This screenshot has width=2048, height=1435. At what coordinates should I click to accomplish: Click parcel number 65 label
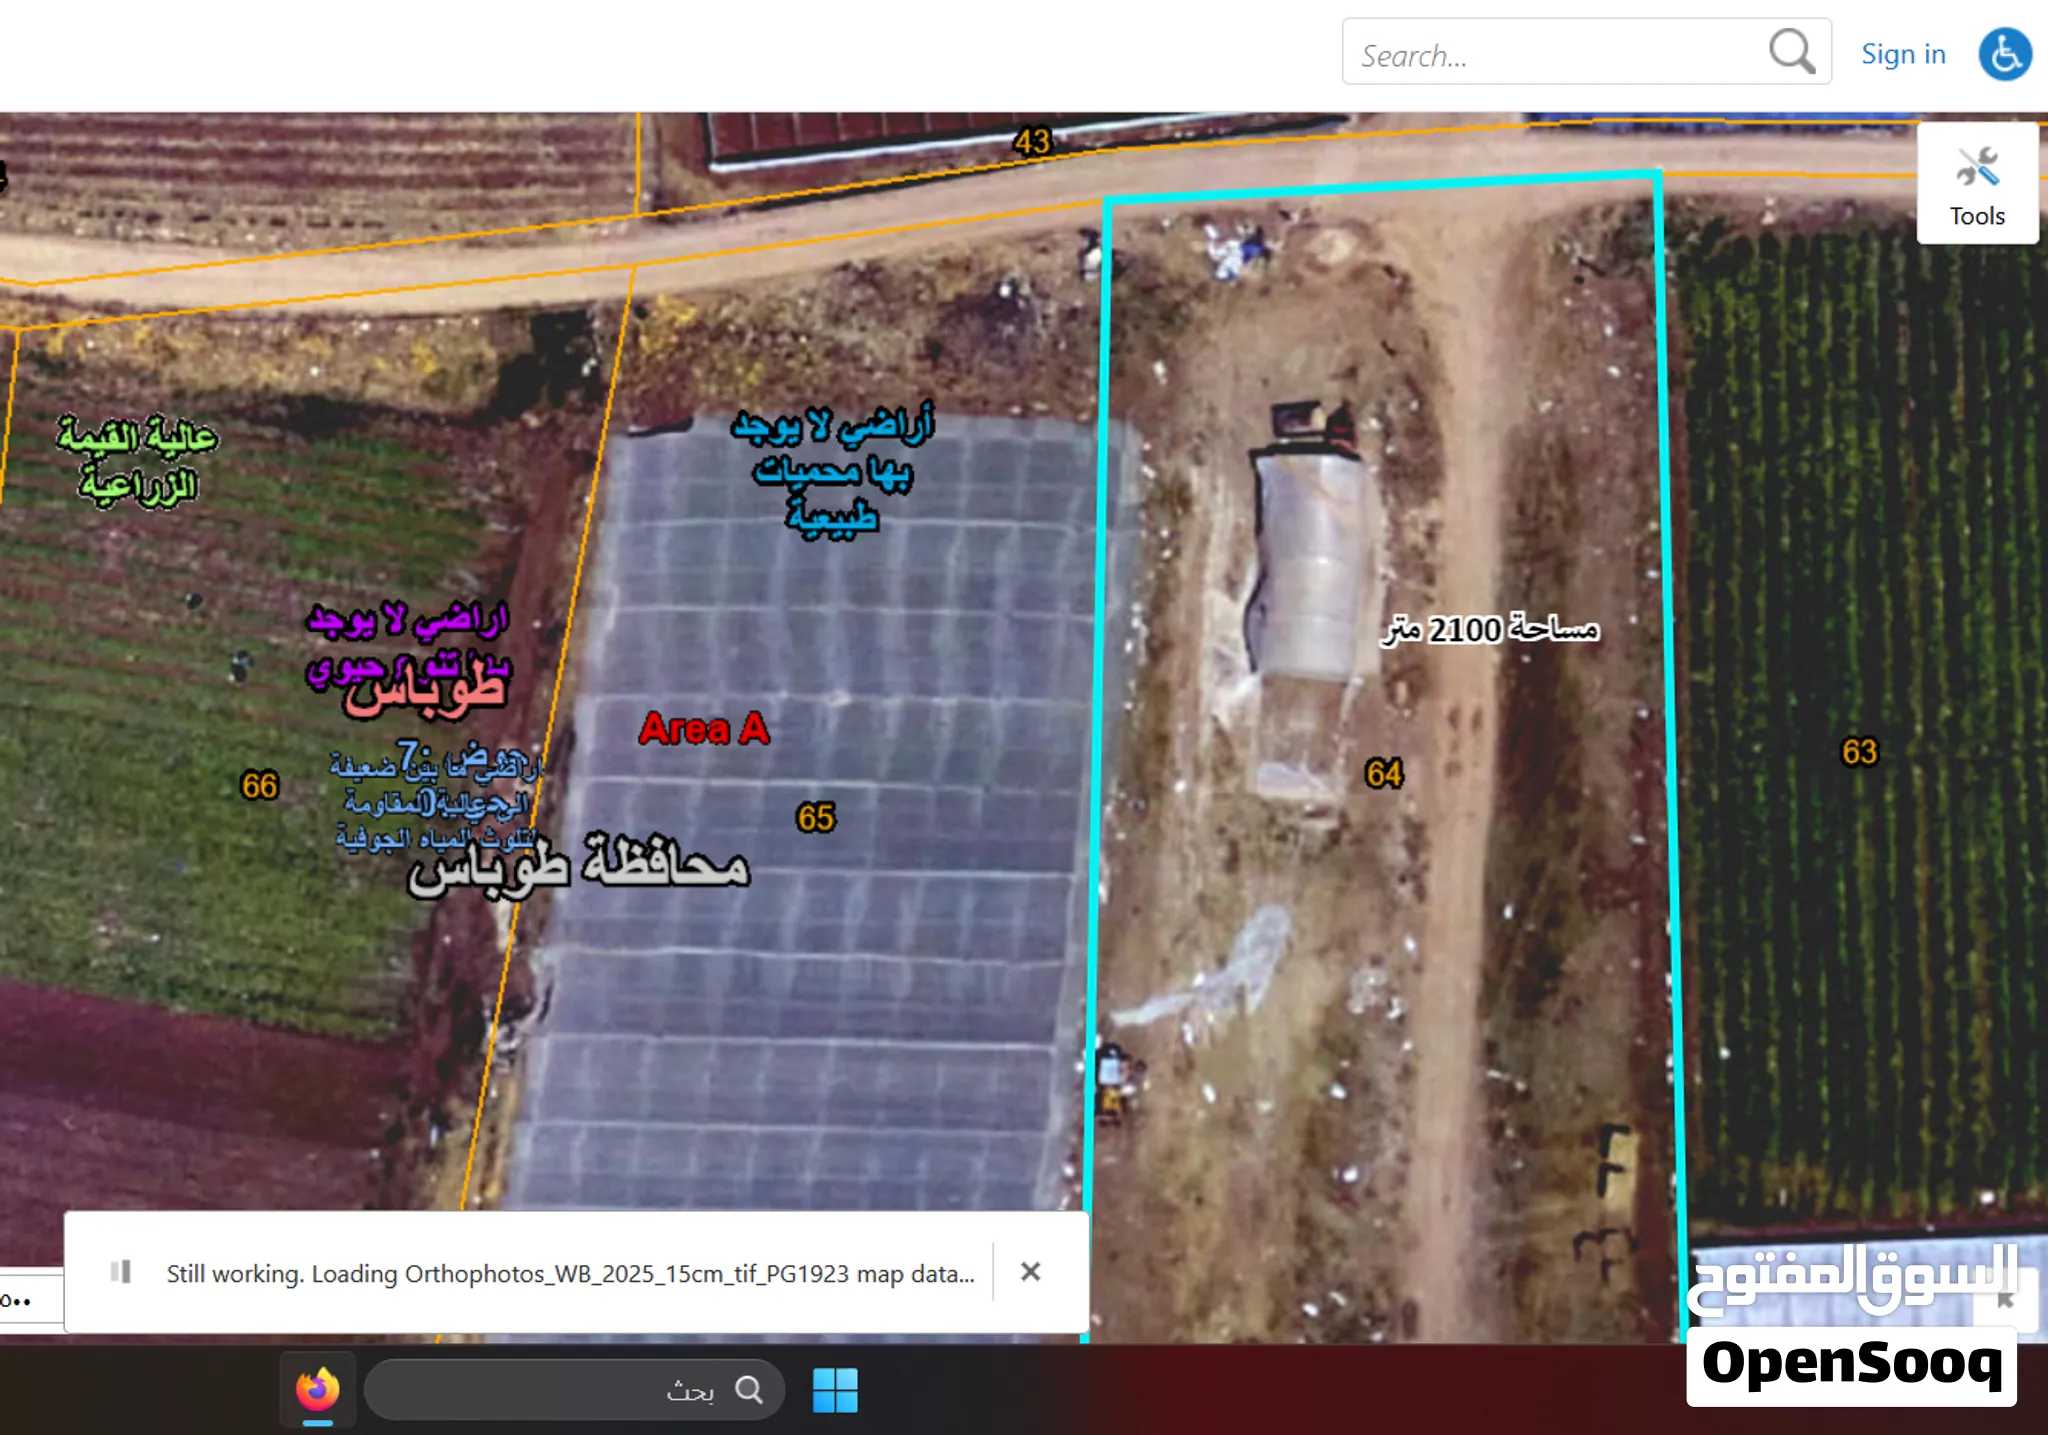pyautogui.click(x=815, y=818)
